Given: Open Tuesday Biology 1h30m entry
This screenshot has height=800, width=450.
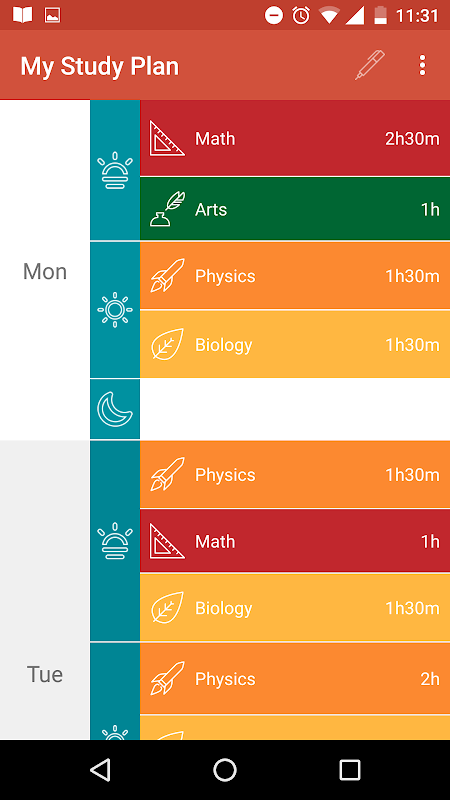Looking at the screenshot, I should 295,608.
